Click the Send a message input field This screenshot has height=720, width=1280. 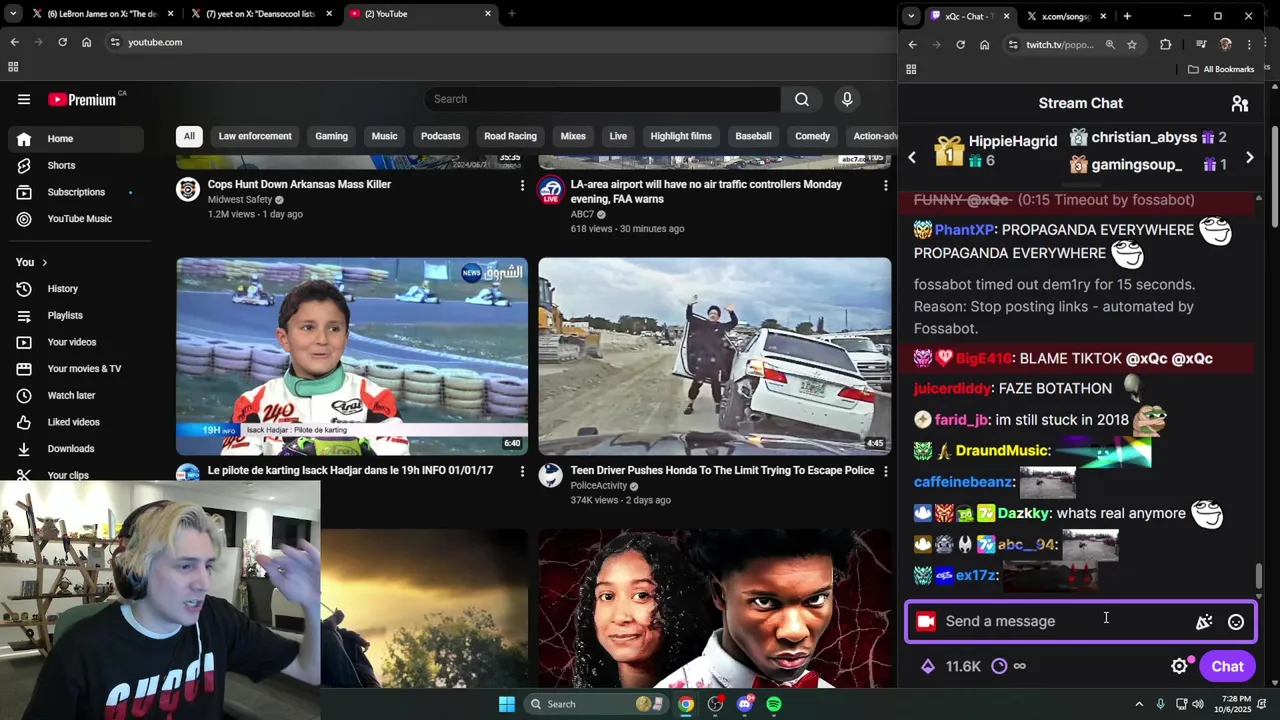[x=1068, y=622]
